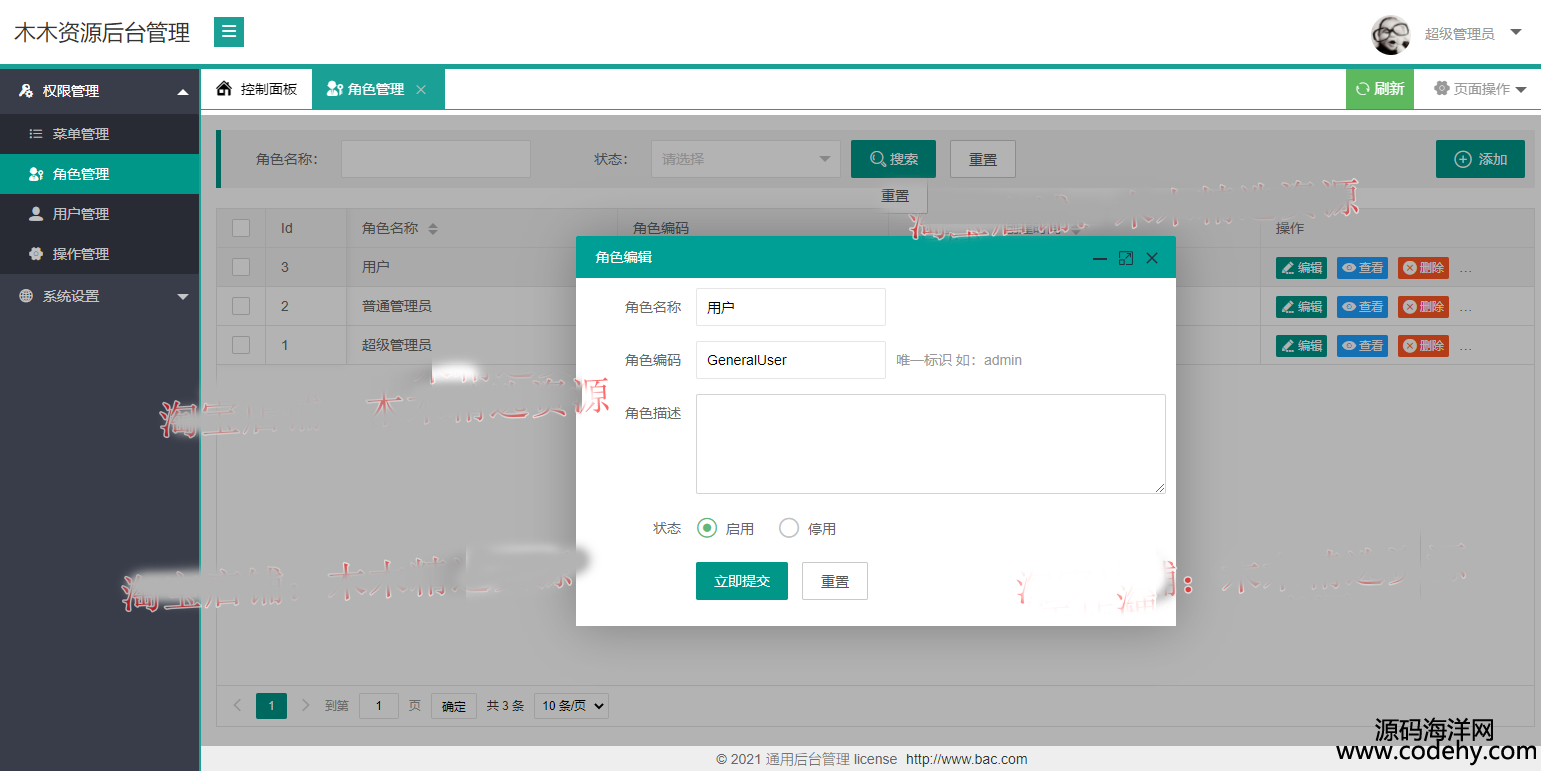Click the 角色编码 field containing GeneralUser
The width and height of the screenshot is (1541, 771).
(x=791, y=360)
